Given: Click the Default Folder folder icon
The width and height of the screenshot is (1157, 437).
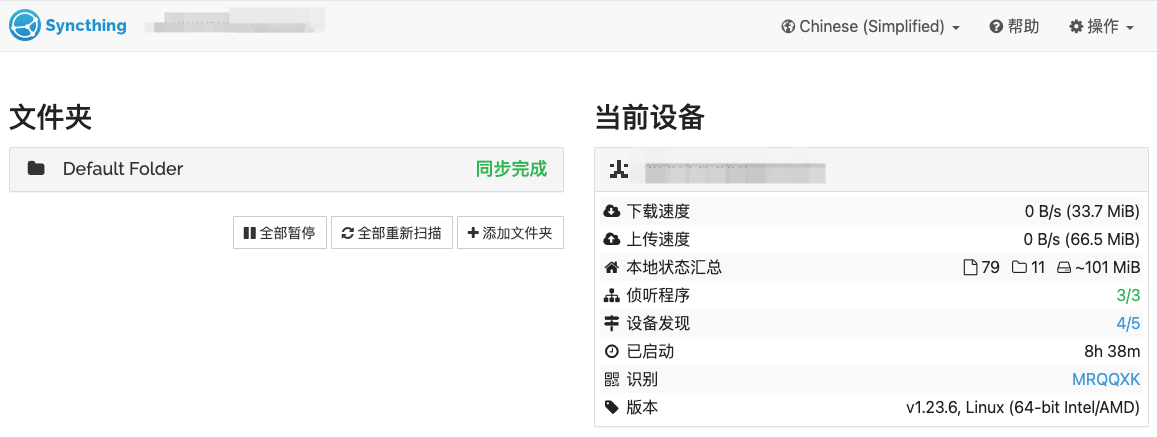Looking at the screenshot, I should tap(37, 169).
